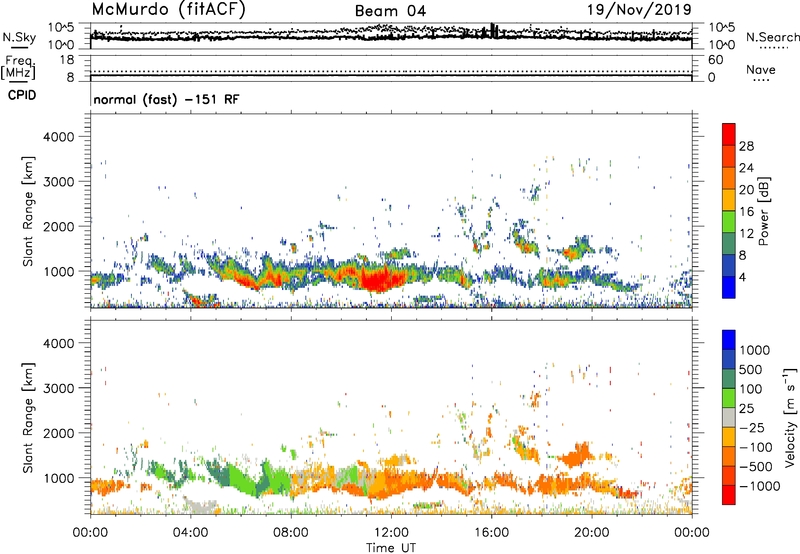Click '4000' on the power panel axis
Viewport: 800px width, 554px height.
[x=58, y=137]
